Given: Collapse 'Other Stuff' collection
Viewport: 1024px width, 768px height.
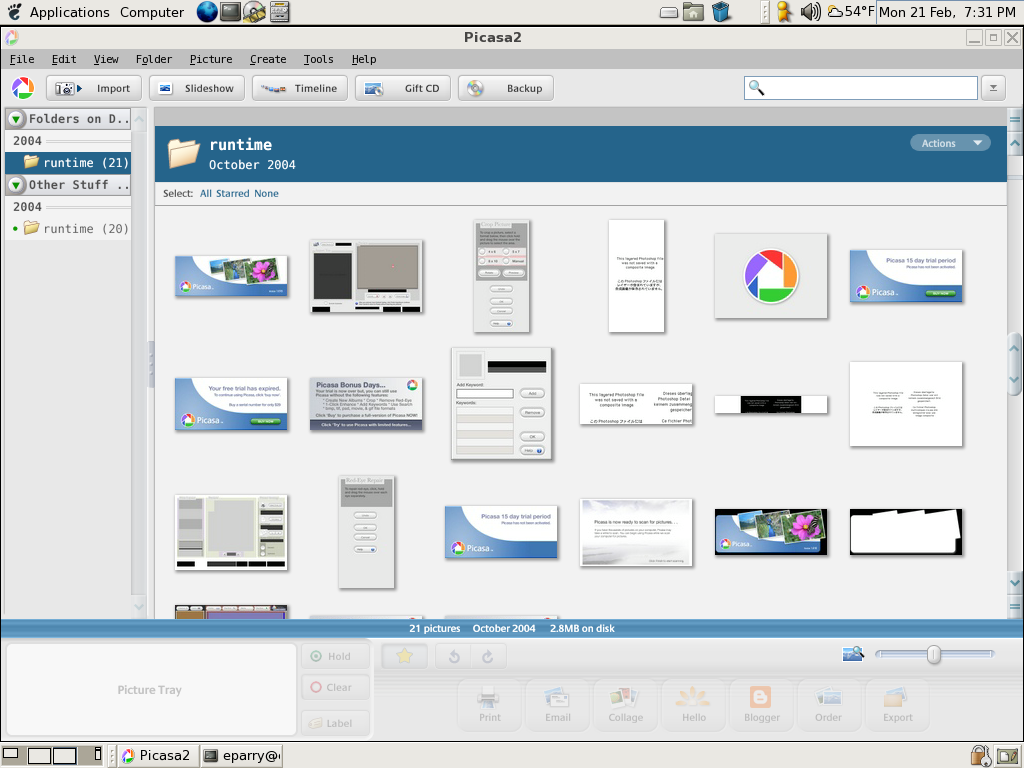Looking at the screenshot, I should pos(16,185).
